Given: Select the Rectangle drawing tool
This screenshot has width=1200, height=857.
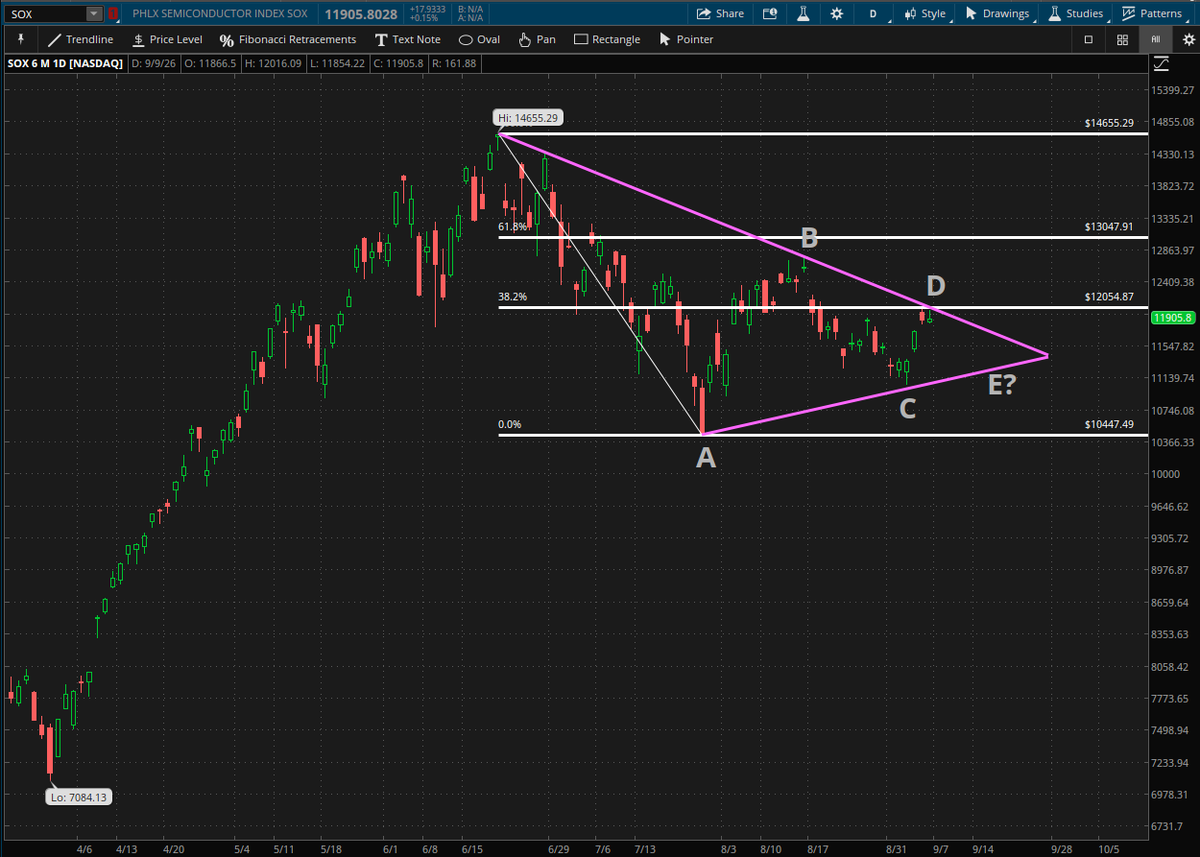Looking at the screenshot, I should (607, 40).
